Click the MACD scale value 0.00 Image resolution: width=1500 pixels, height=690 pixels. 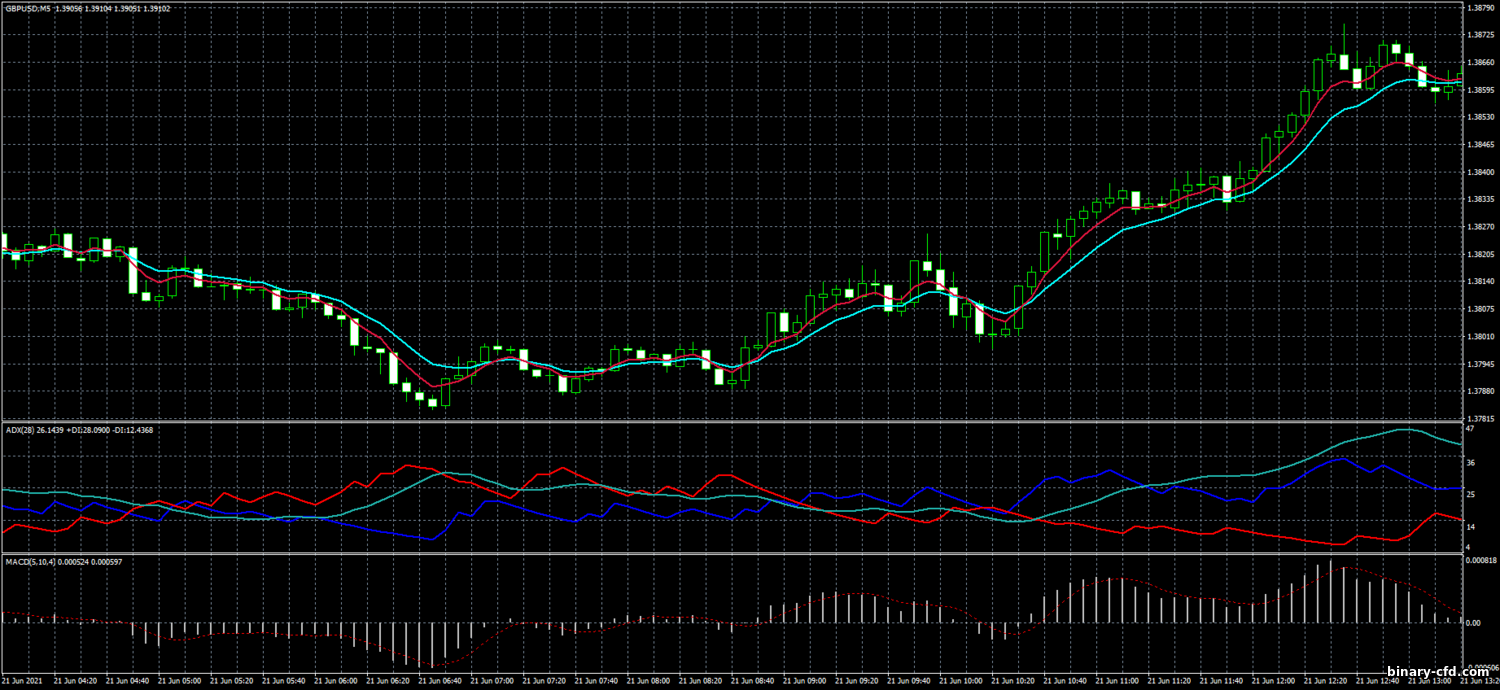click(x=1472, y=622)
